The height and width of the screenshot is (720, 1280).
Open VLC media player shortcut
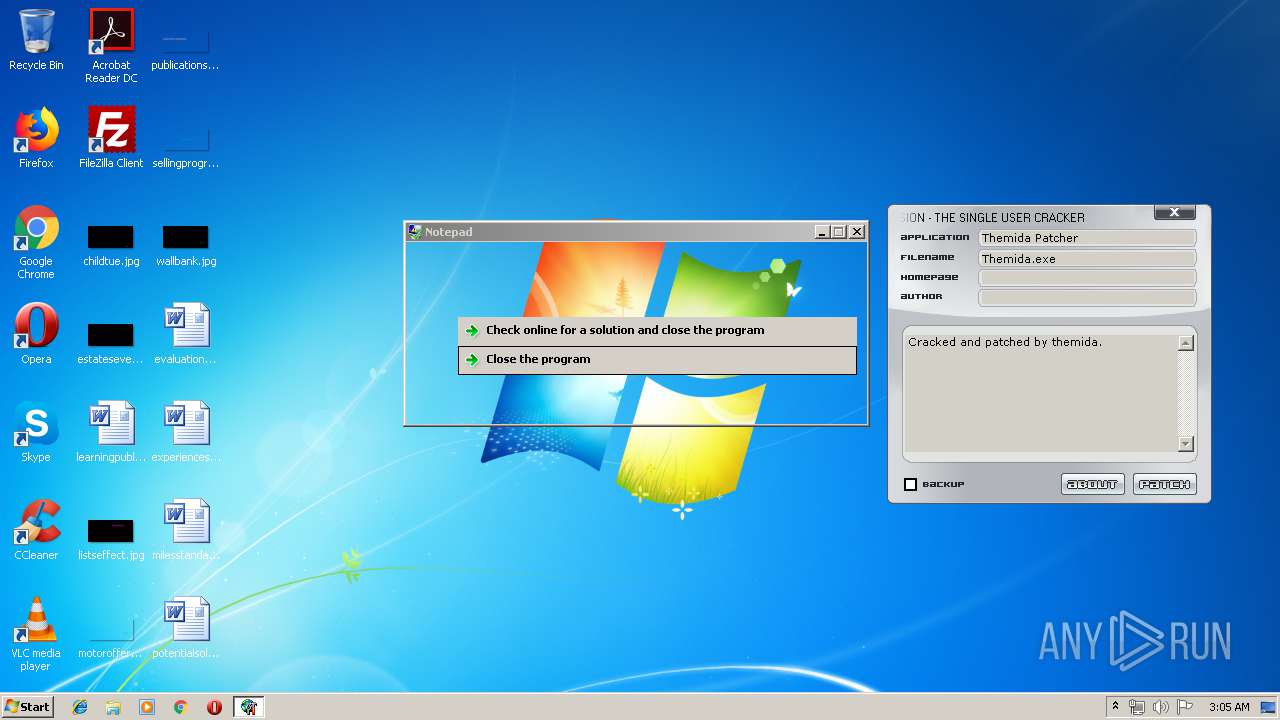36,634
